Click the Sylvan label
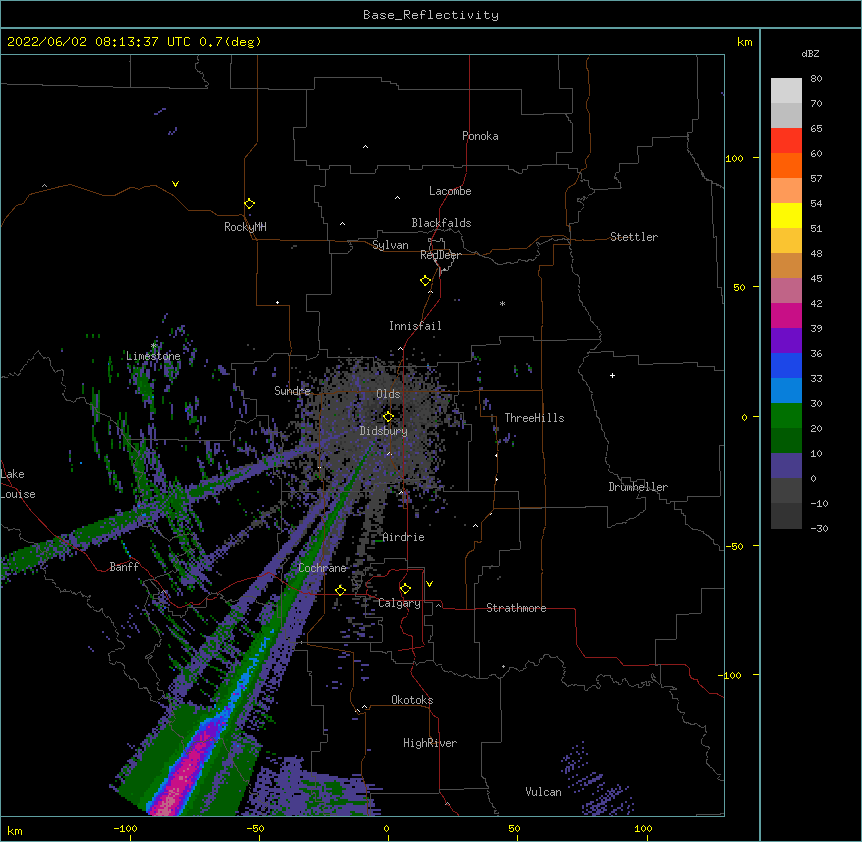The image size is (862, 842). (x=390, y=245)
